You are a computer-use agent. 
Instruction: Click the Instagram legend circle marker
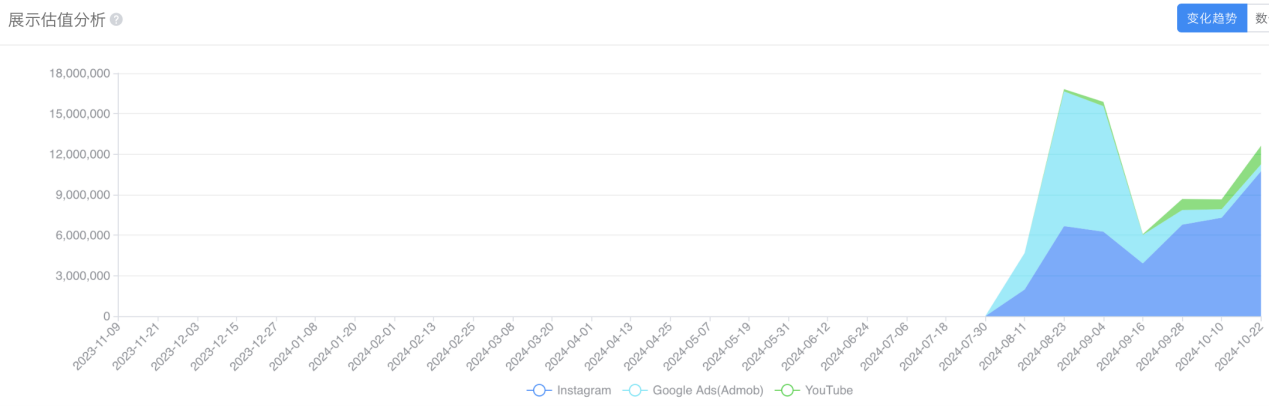pyautogui.click(x=538, y=390)
